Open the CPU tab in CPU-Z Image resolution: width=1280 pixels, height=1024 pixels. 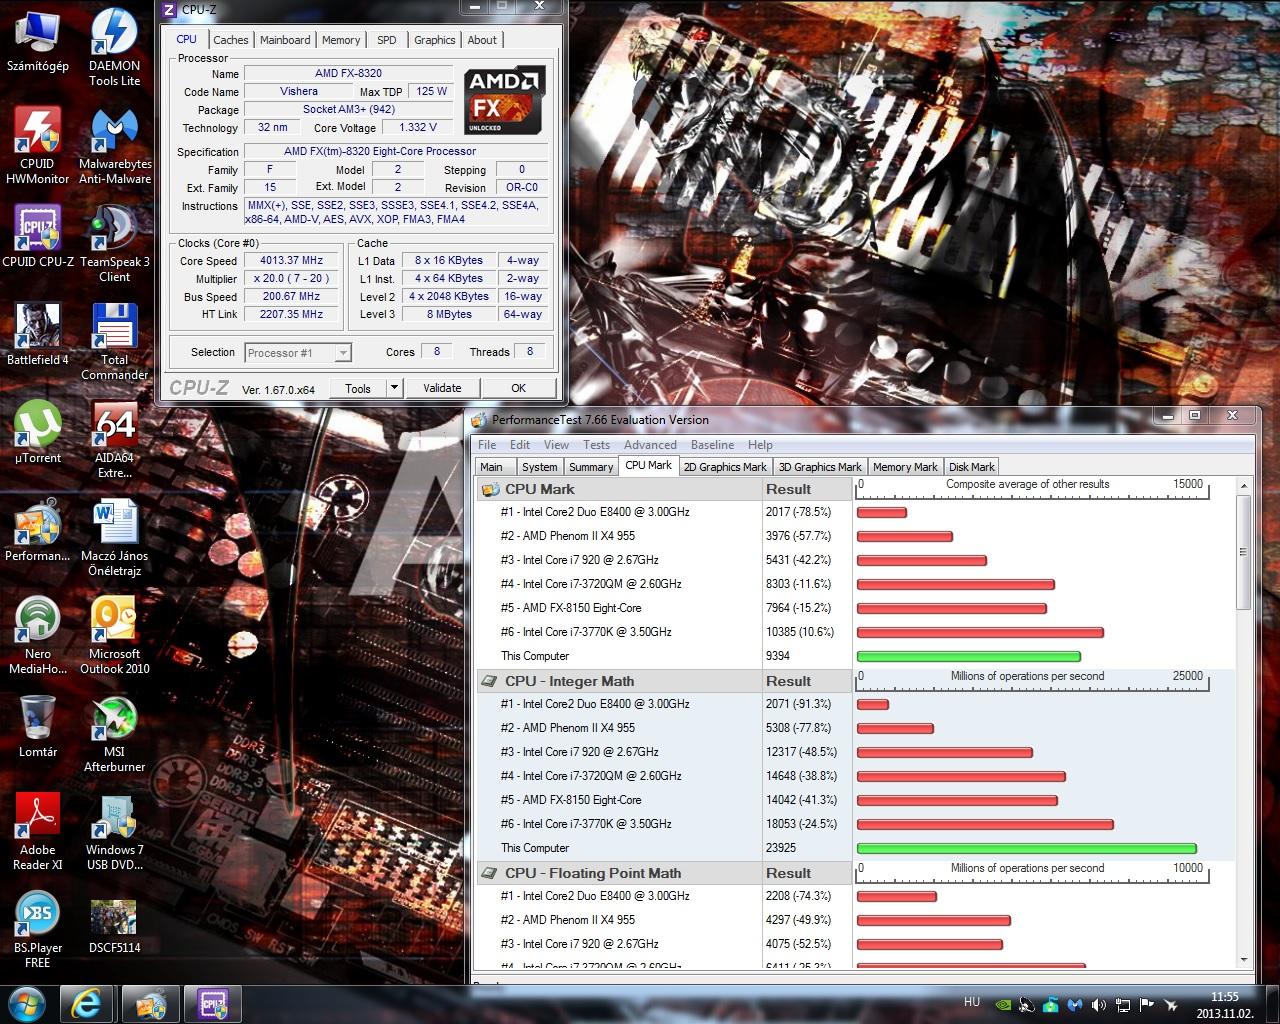click(186, 39)
